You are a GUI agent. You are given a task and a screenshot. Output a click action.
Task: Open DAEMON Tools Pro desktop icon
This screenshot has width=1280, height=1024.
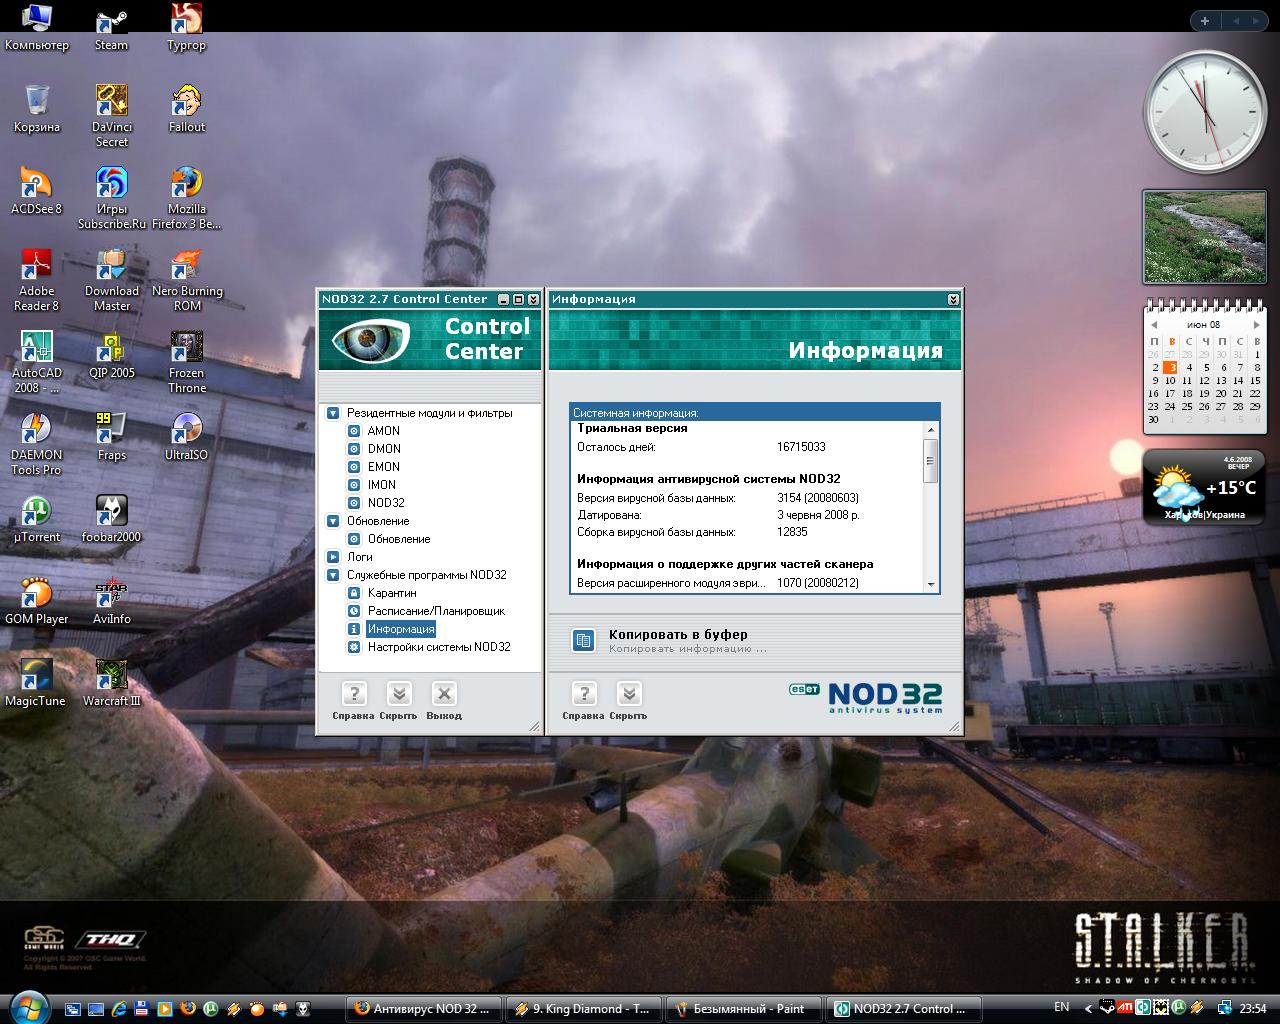(x=36, y=445)
